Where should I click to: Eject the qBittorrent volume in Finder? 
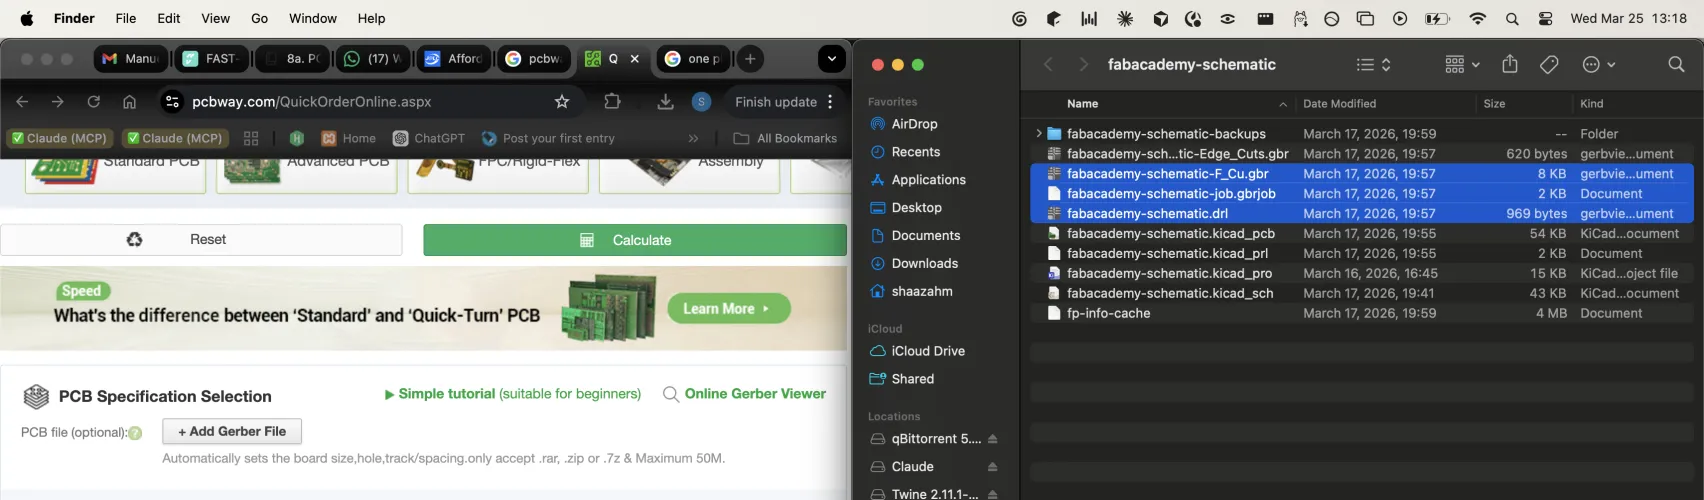pyautogui.click(x=992, y=439)
